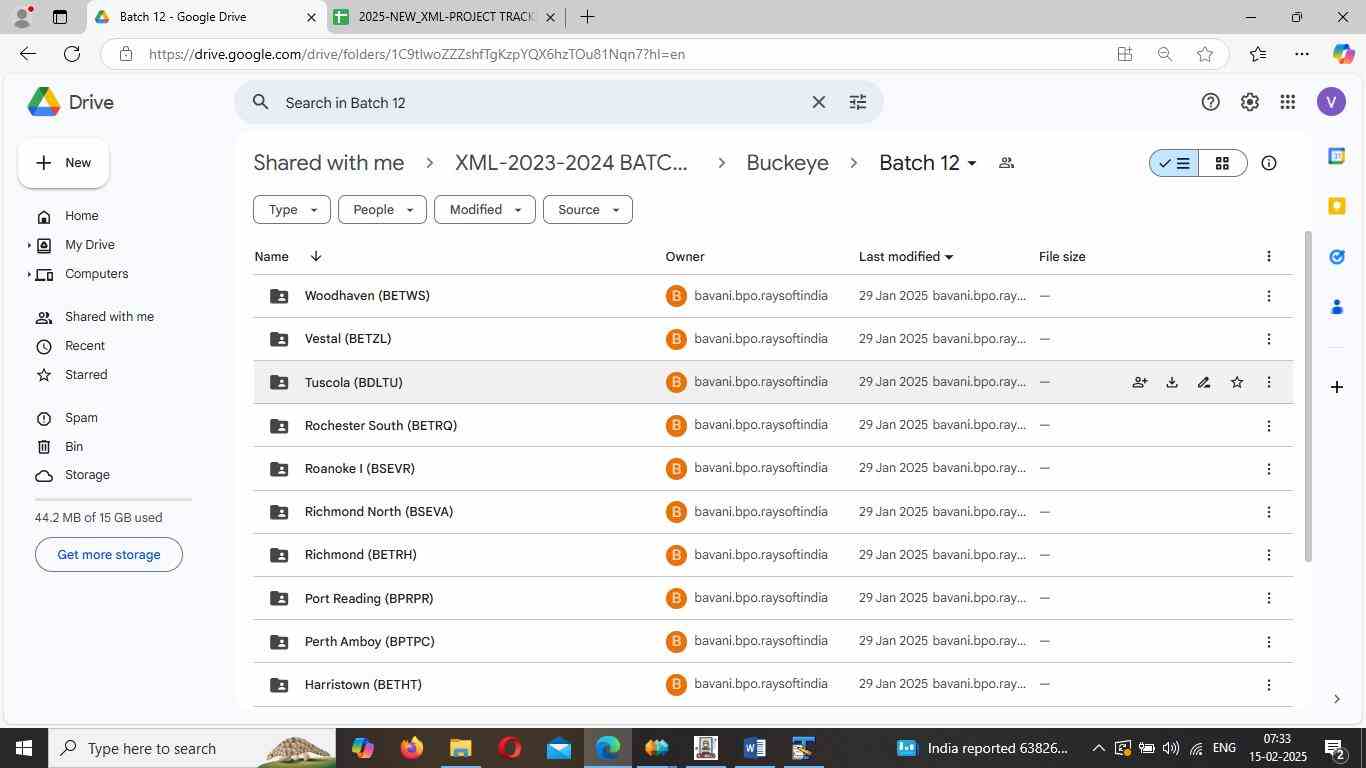This screenshot has height=768, width=1366.
Task: Open more actions for Port Reading (BPRPR)
Action: pyautogui.click(x=1268, y=598)
